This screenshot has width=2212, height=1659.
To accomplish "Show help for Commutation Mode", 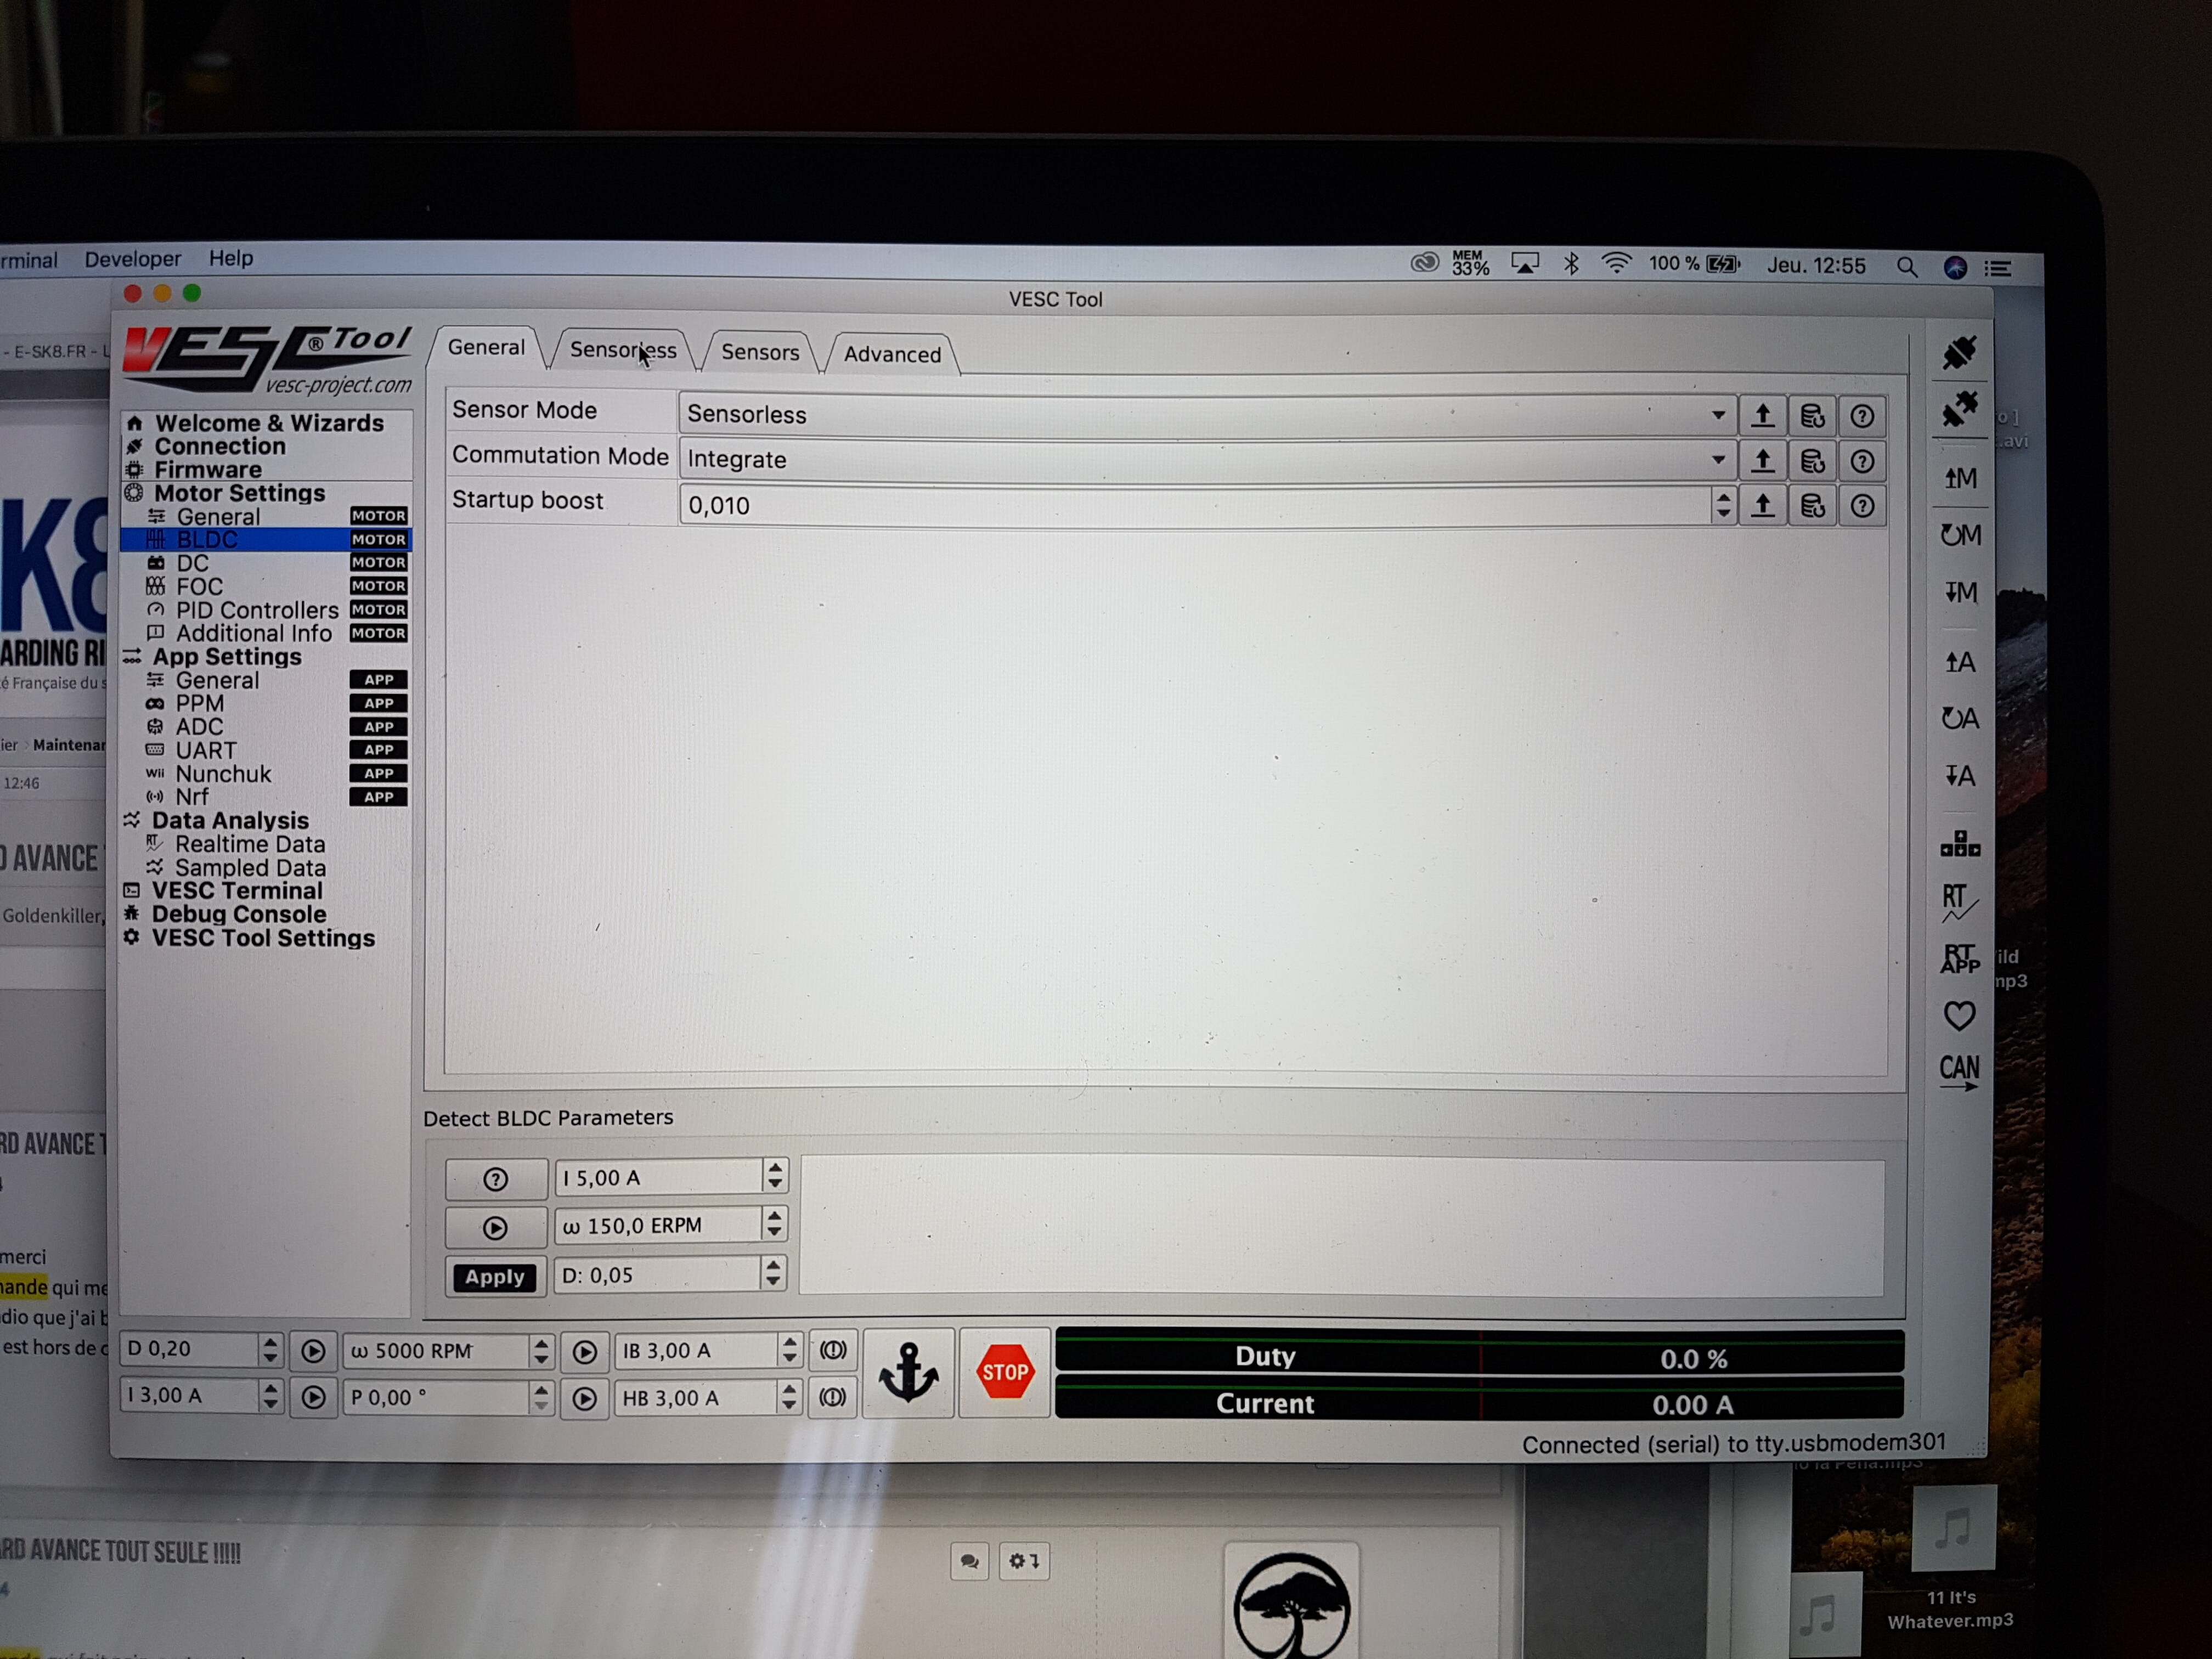I will (x=1861, y=461).
